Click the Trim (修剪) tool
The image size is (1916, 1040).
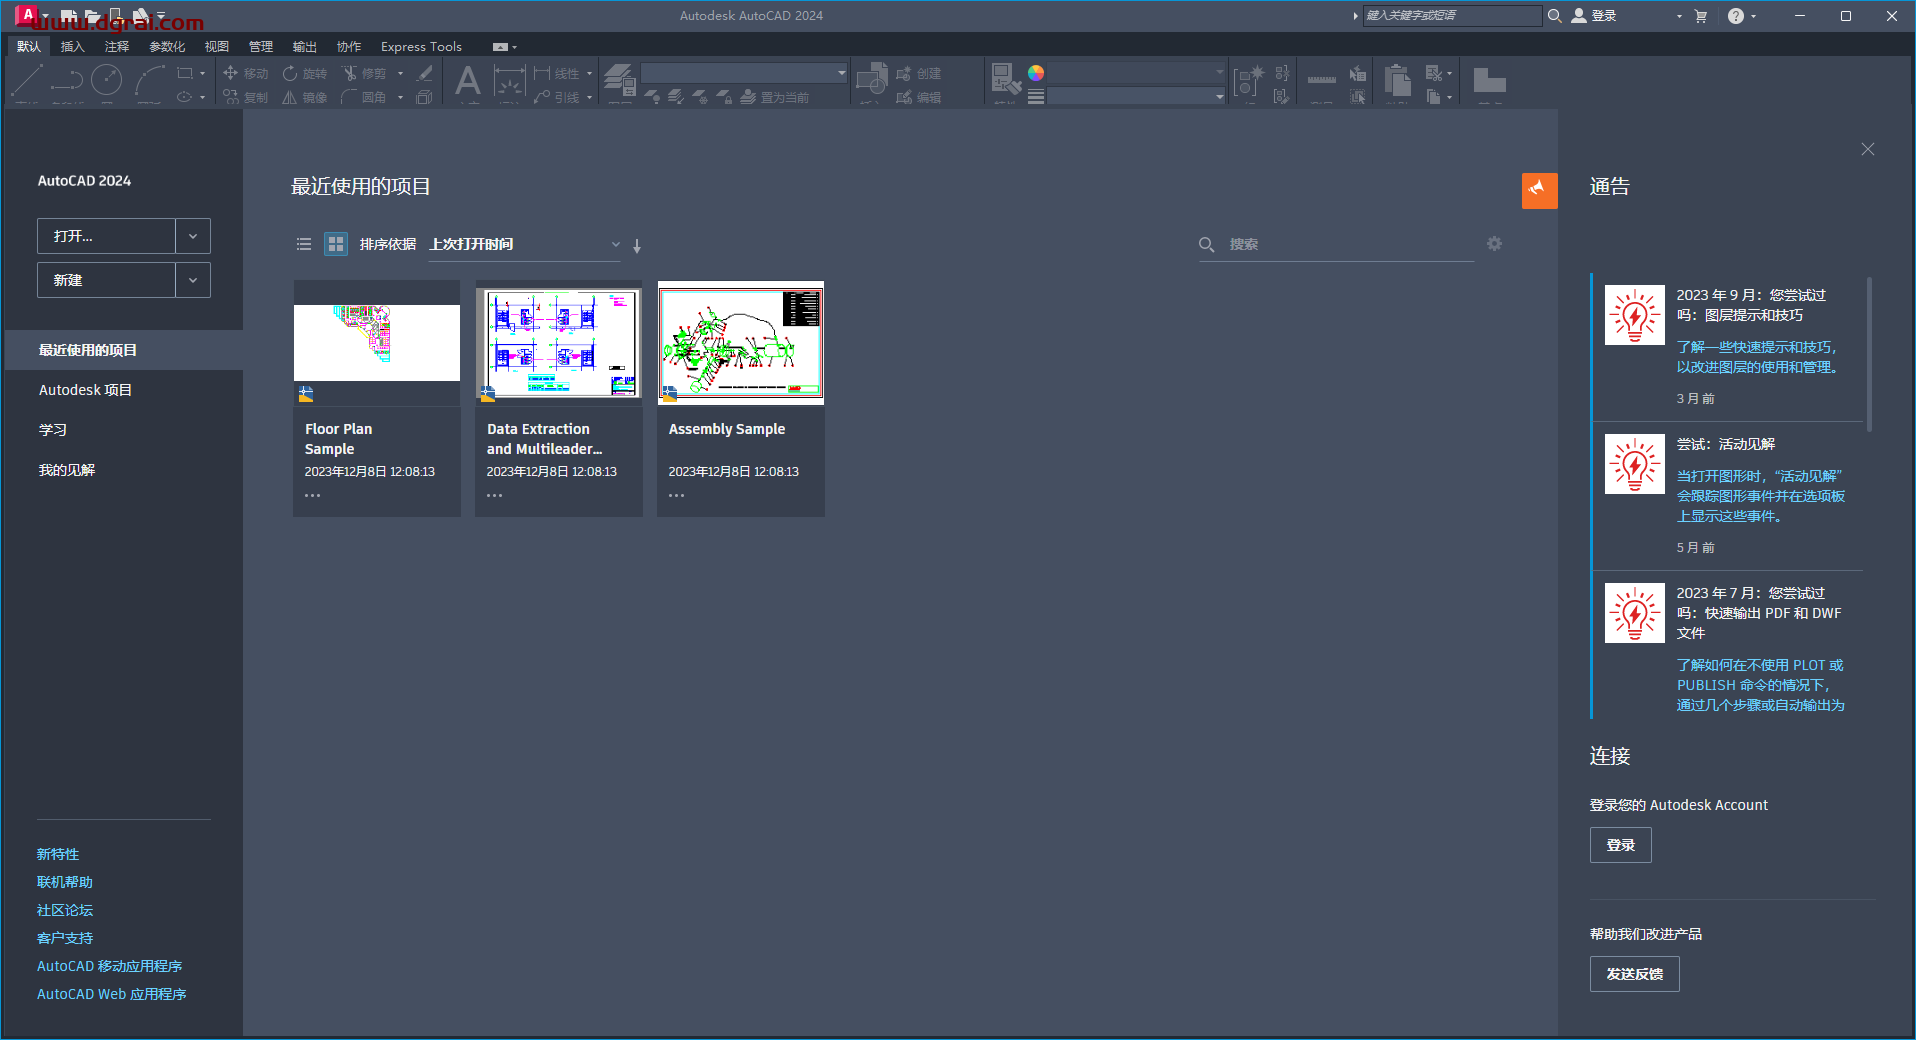pyautogui.click(x=364, y=73)
